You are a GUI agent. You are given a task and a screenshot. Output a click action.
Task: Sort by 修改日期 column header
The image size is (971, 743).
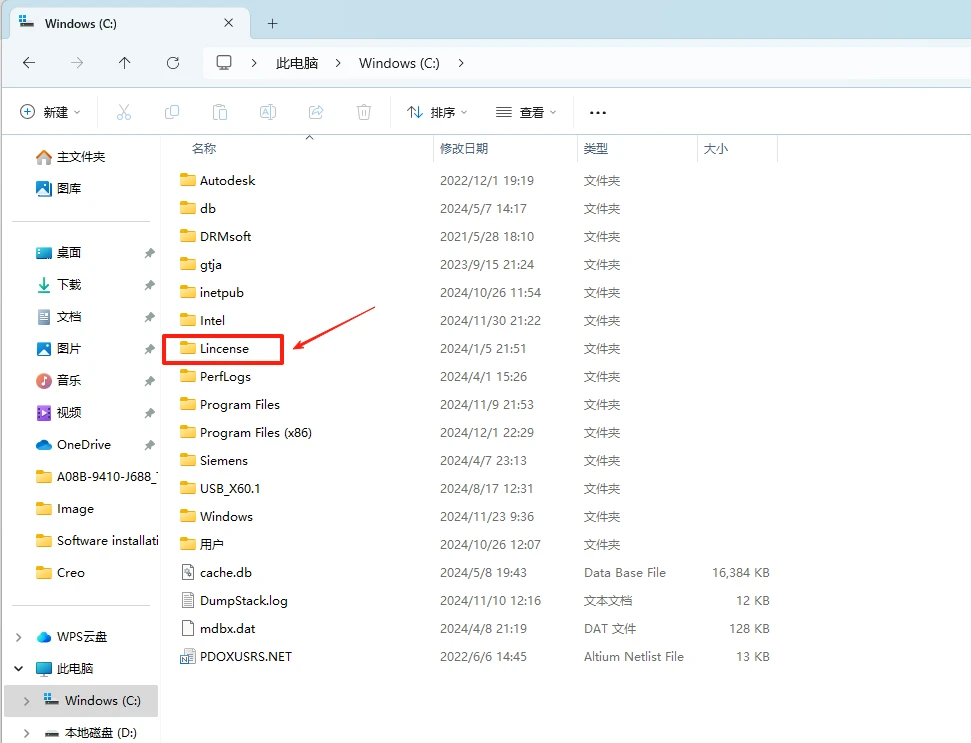point(464,149)
